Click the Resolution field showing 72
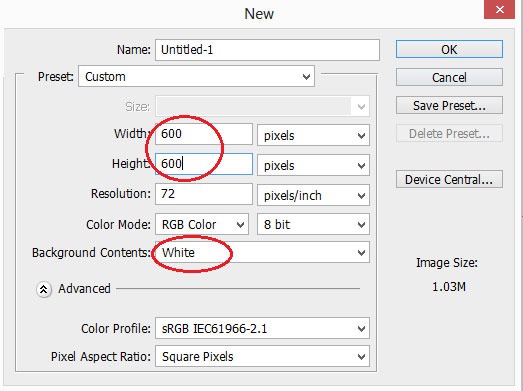 [x=204, y=194]
